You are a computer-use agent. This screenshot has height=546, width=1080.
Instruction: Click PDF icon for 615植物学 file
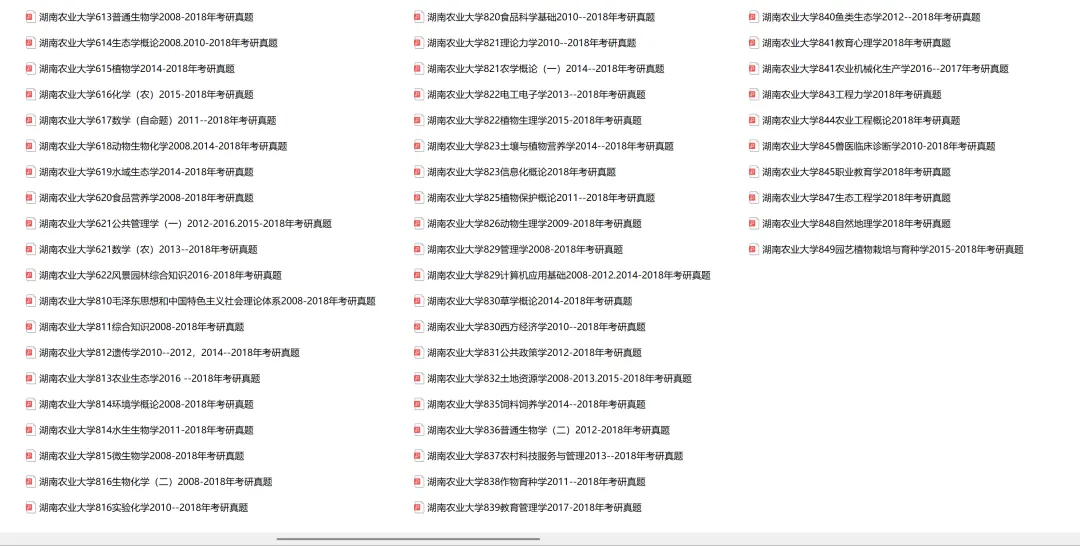(x=30, y=68)
